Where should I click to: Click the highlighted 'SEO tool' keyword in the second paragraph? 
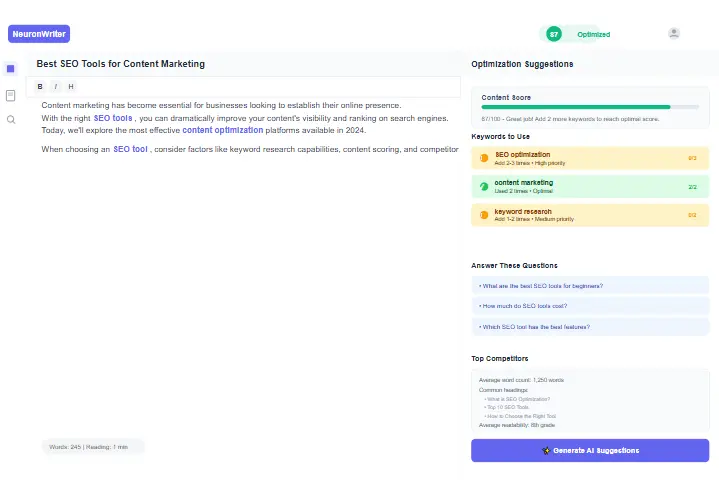[x=130, y=149]
